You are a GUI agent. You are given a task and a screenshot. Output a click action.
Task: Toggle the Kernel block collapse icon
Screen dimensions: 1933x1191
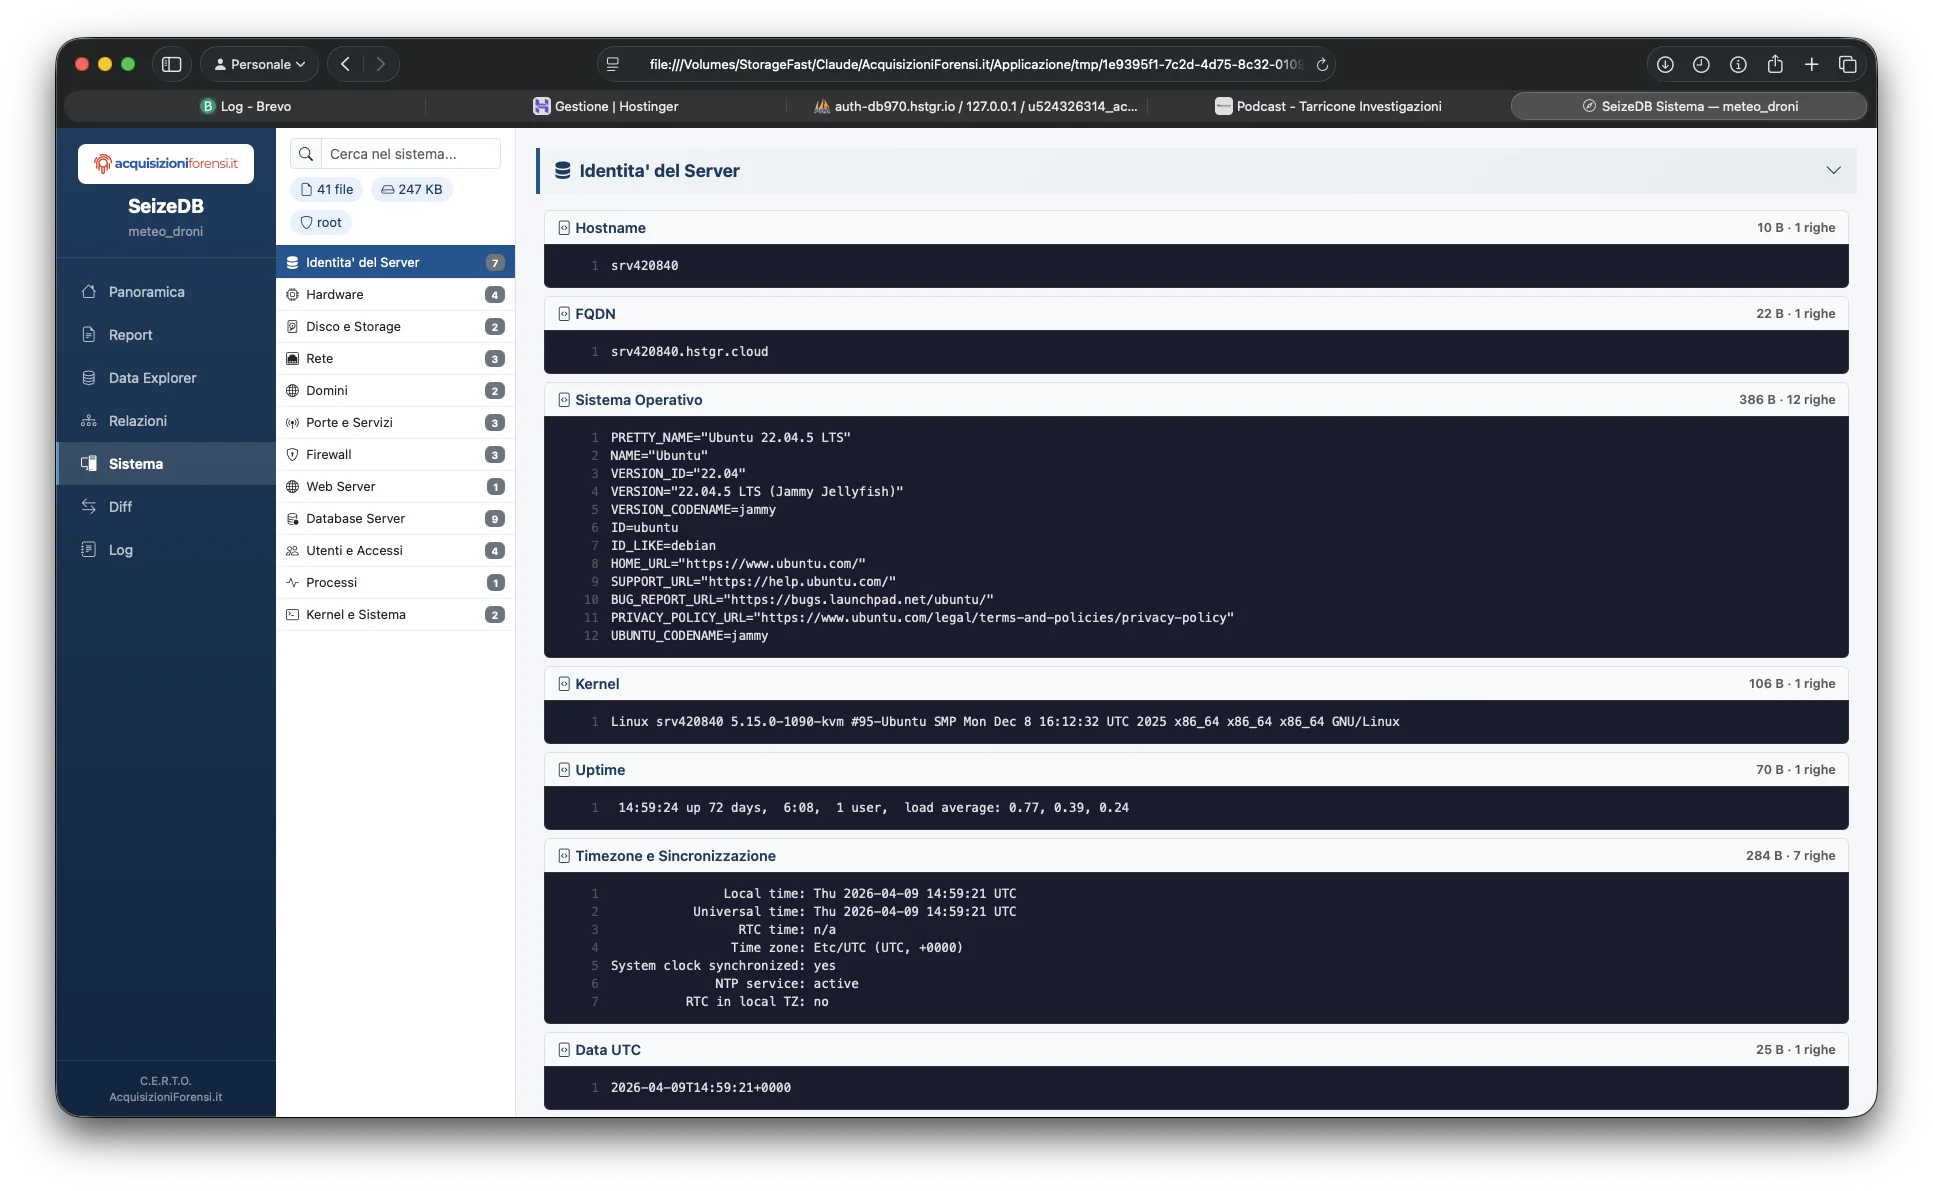pyautogui.click(x=564, y=684)
